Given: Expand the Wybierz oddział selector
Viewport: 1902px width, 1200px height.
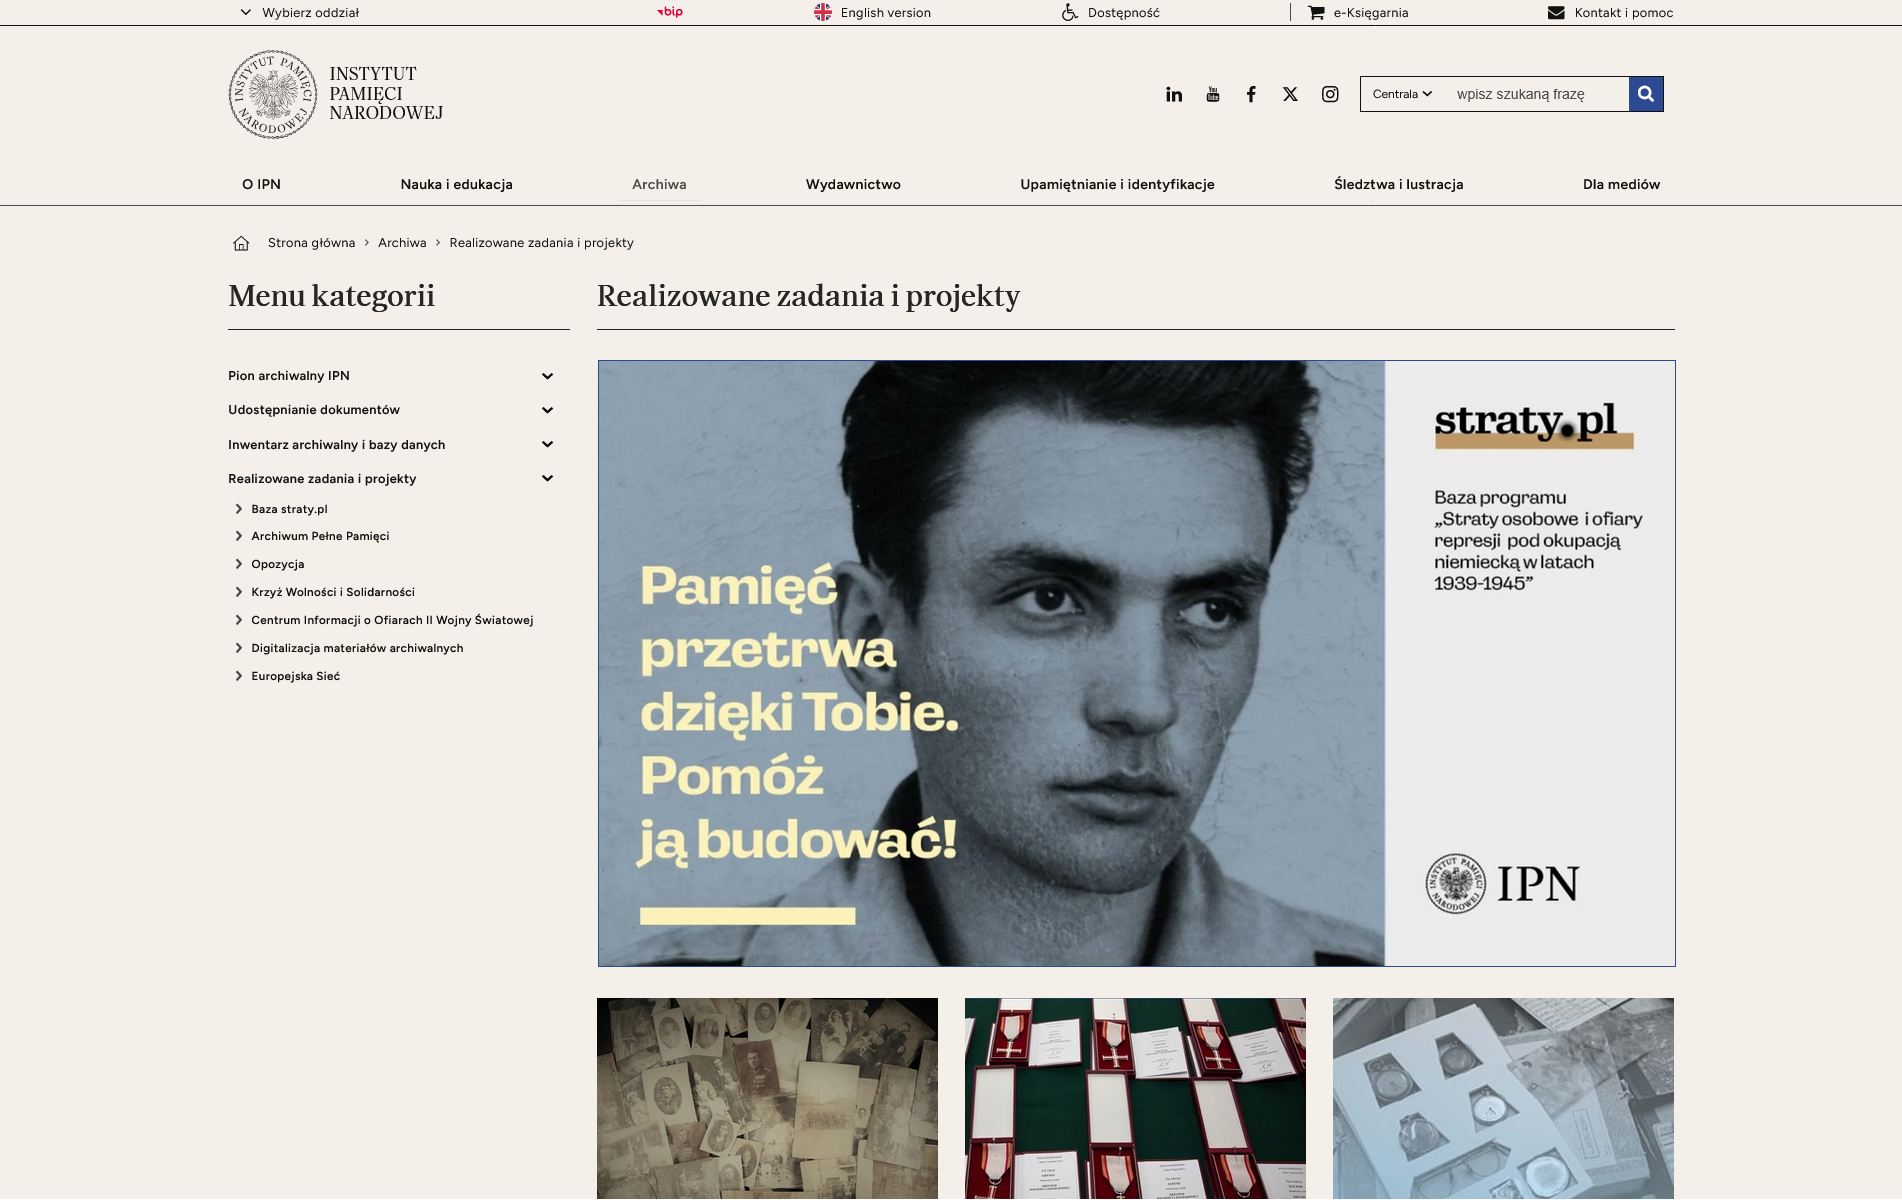Looking at the screenshot, I should point(300,13).
